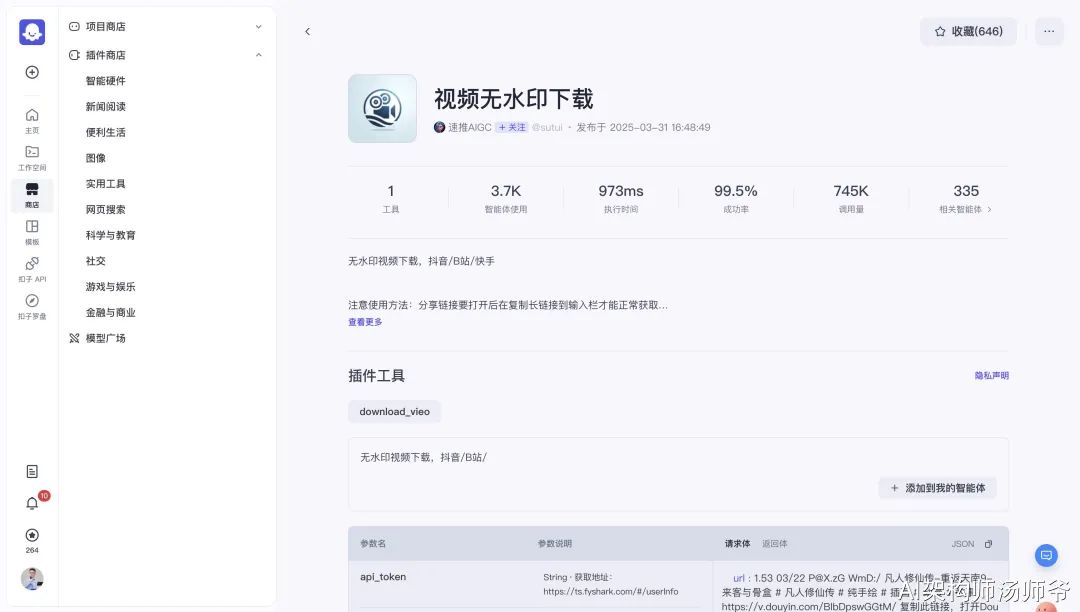The image size is (1080, 612).
Task: Select 社交 category
Action: (96, 261)
